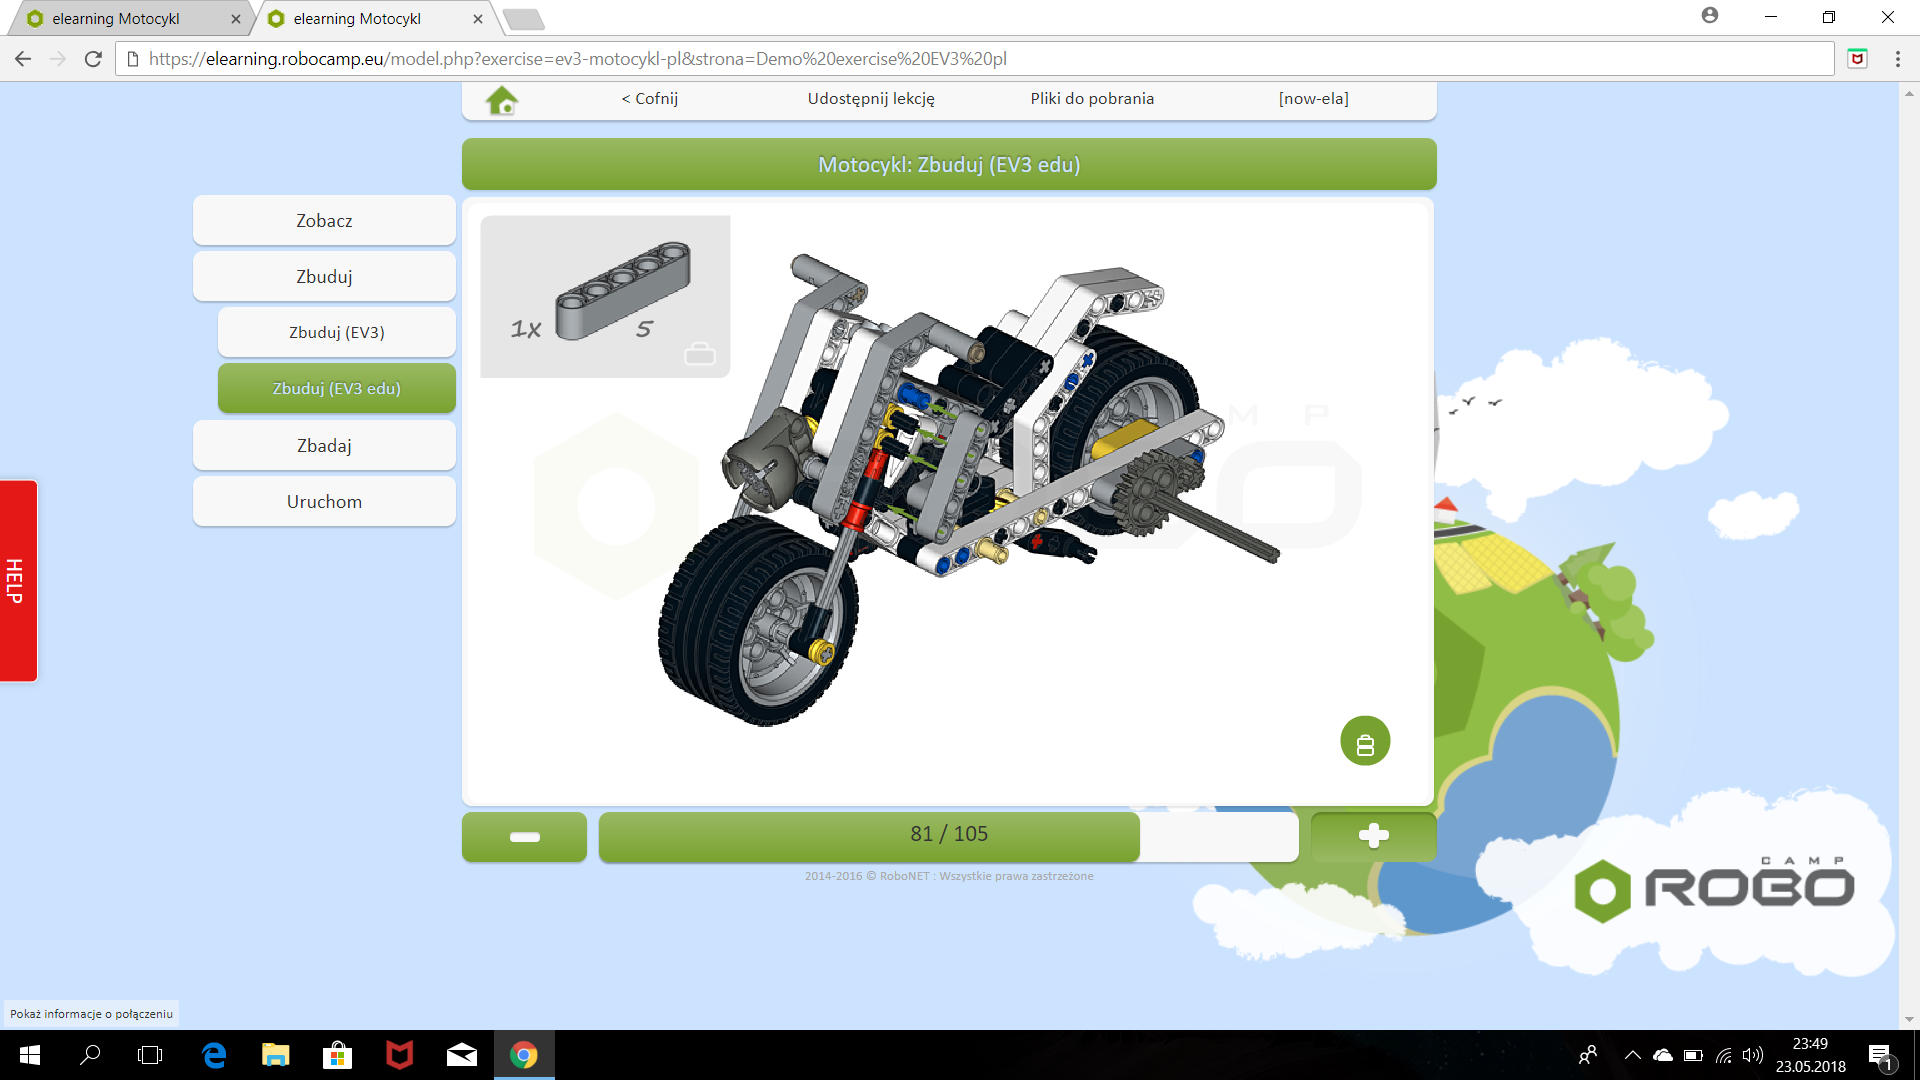
Task: Click the battery tray icon
Action: click(x=1693, y=1055)
